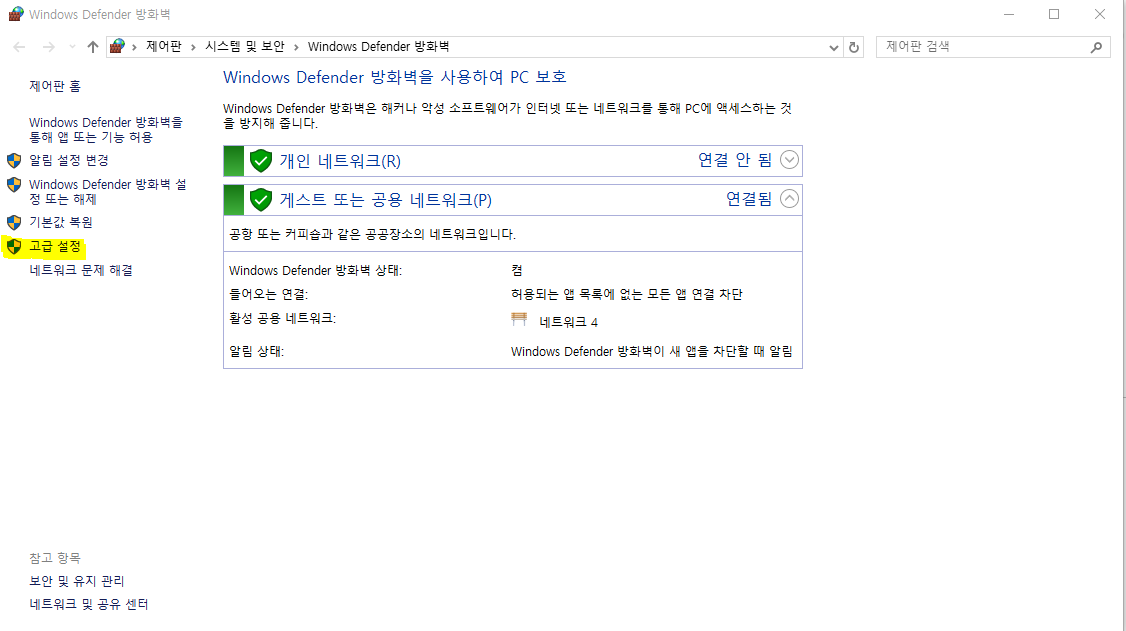
Task: Click the search magnifier icon
Action: tap(1096, 47)
